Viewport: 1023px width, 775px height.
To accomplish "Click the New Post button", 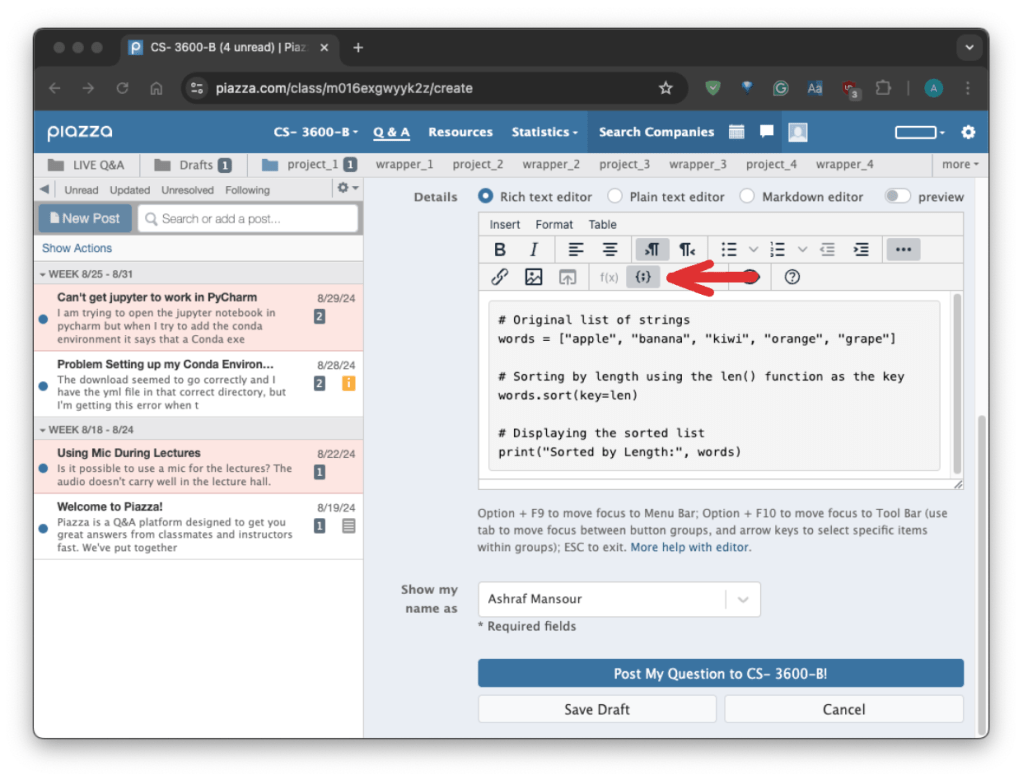I will [x=85, y=219].
